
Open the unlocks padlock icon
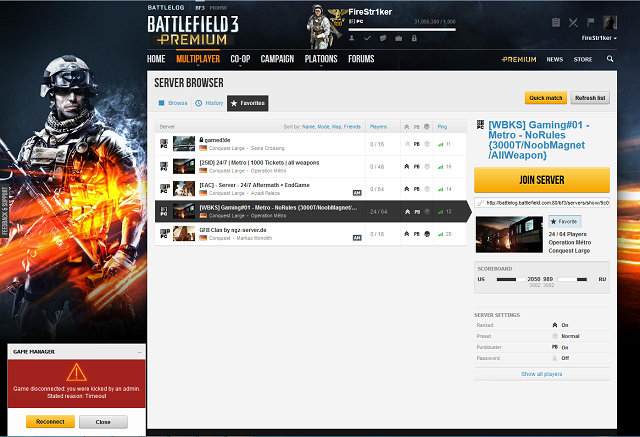pos(414,38)
